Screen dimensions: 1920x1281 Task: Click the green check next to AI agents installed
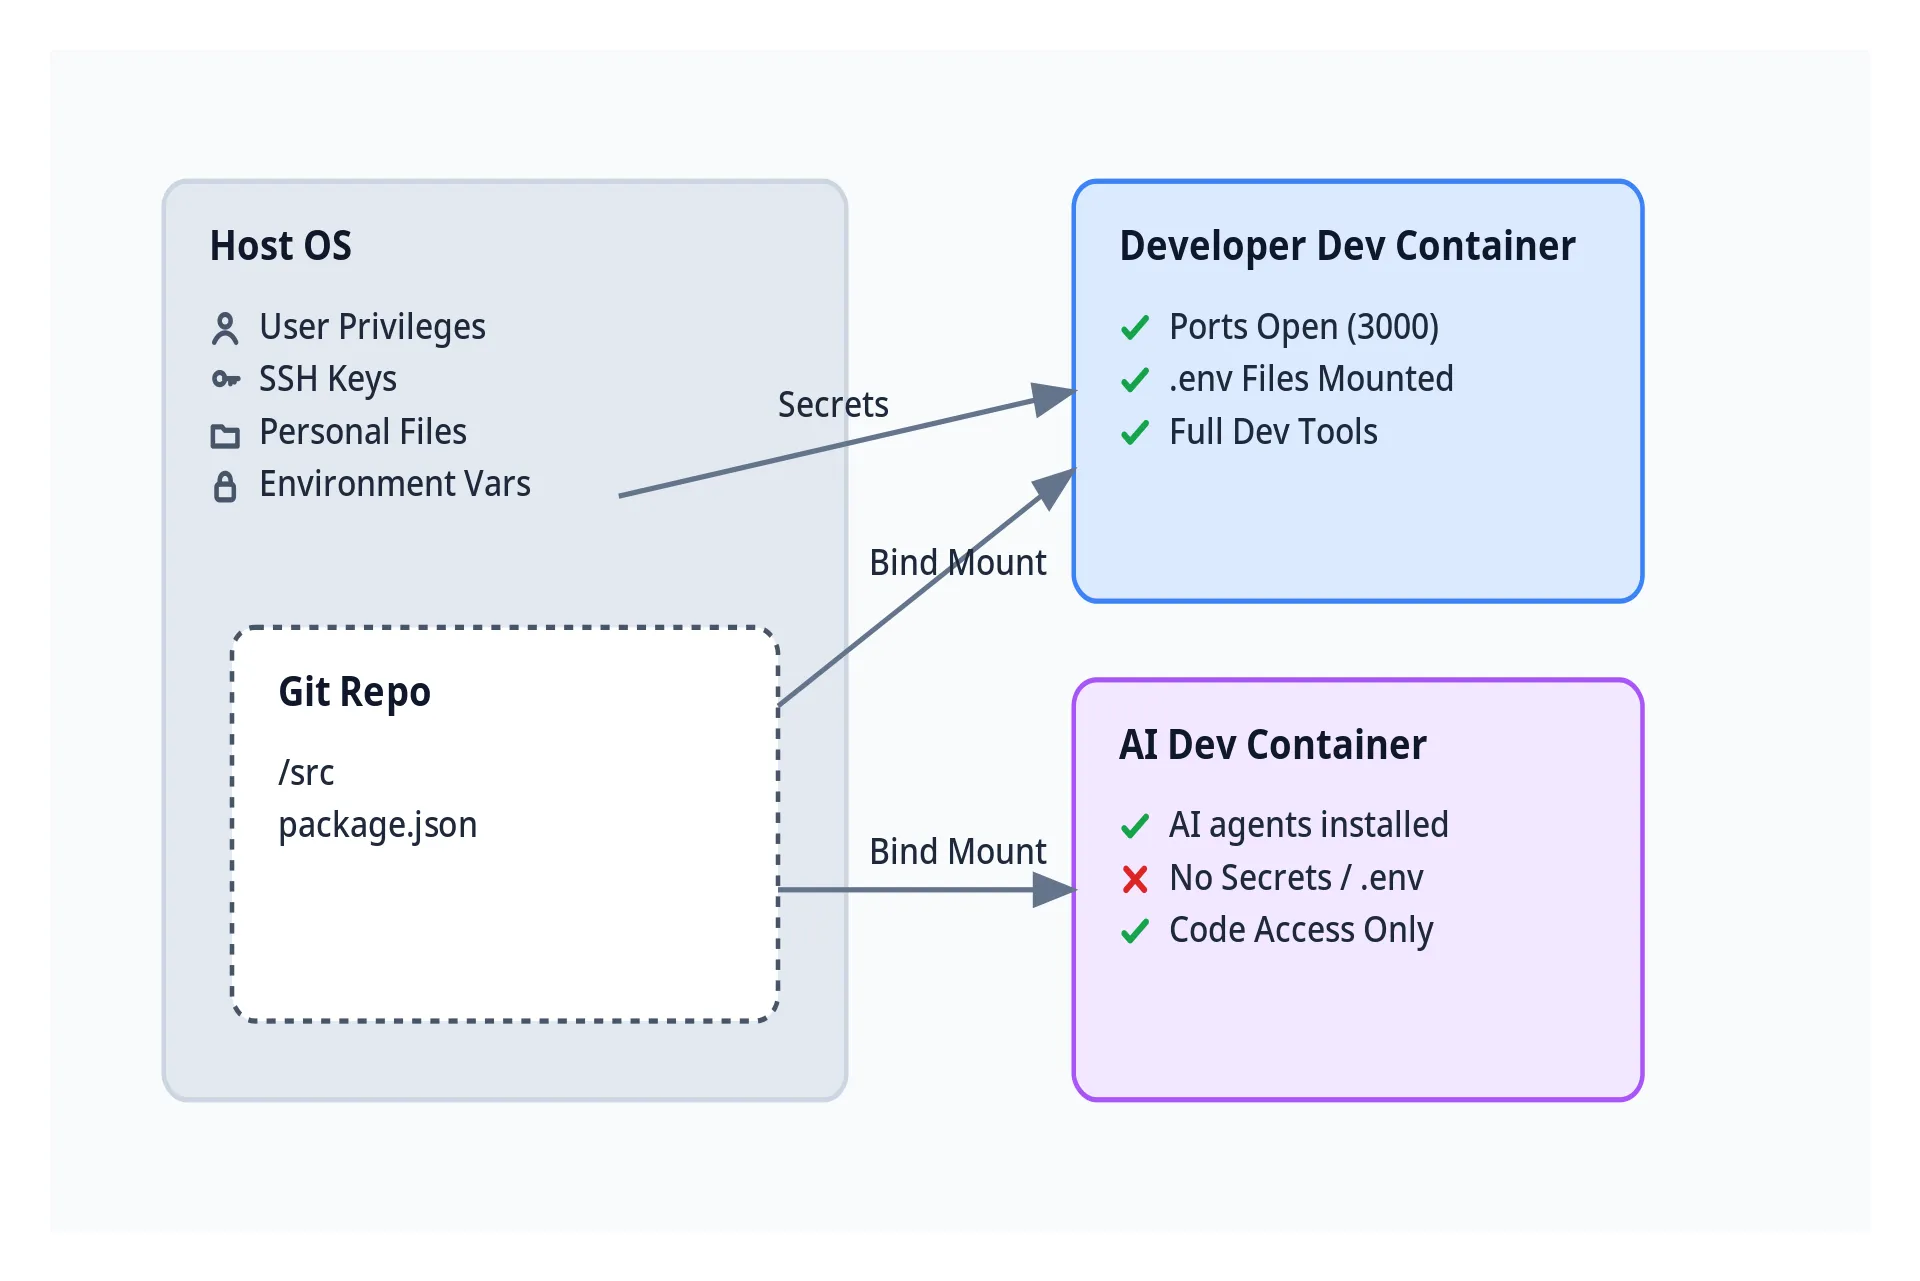(x=1135, y=826)
